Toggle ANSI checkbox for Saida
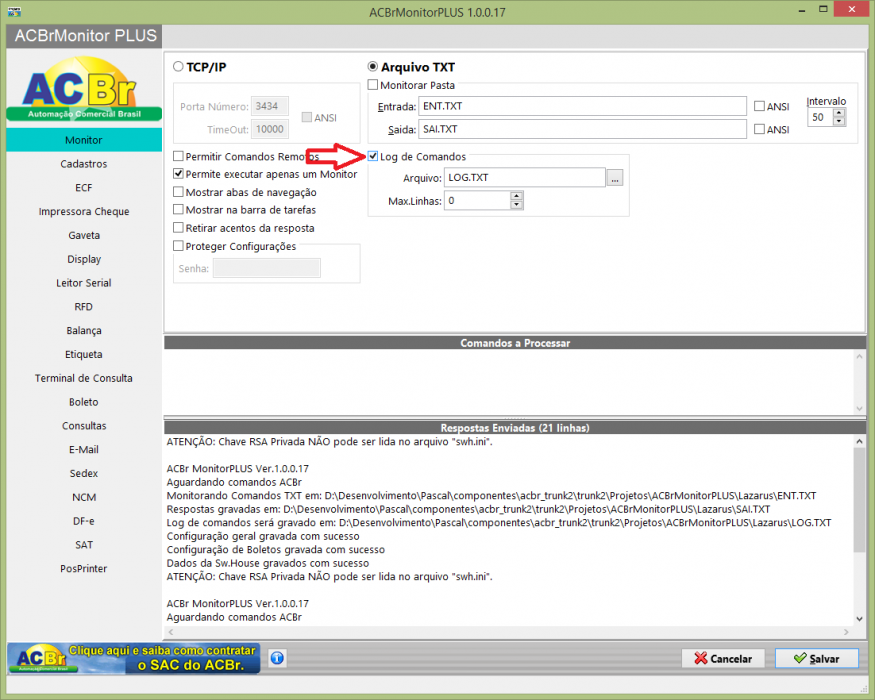 [759, 129]
